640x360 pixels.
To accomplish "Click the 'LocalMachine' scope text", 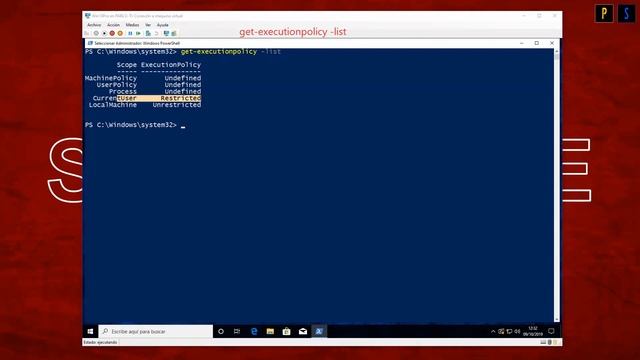I will (x=113, y=105).
